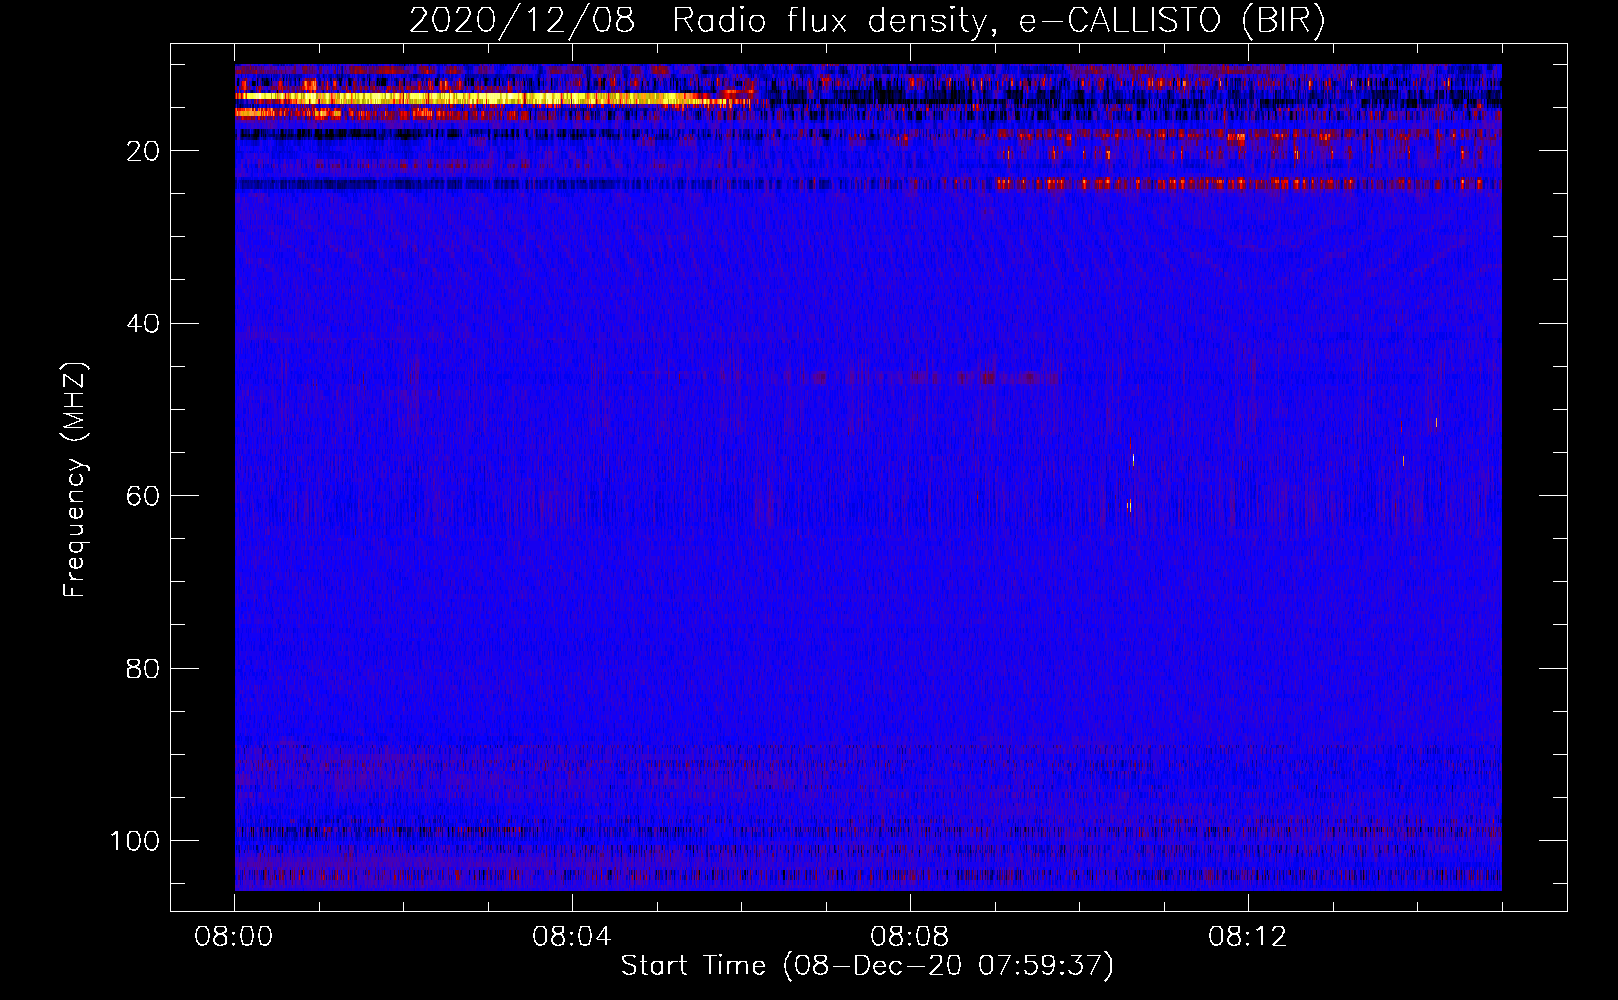Click the plot title '2020/12/08 Radio flux density, e-CALLISTO (BIR)'
Image resolution: width=1618 pixels, height=1000 pixels.
867,21
